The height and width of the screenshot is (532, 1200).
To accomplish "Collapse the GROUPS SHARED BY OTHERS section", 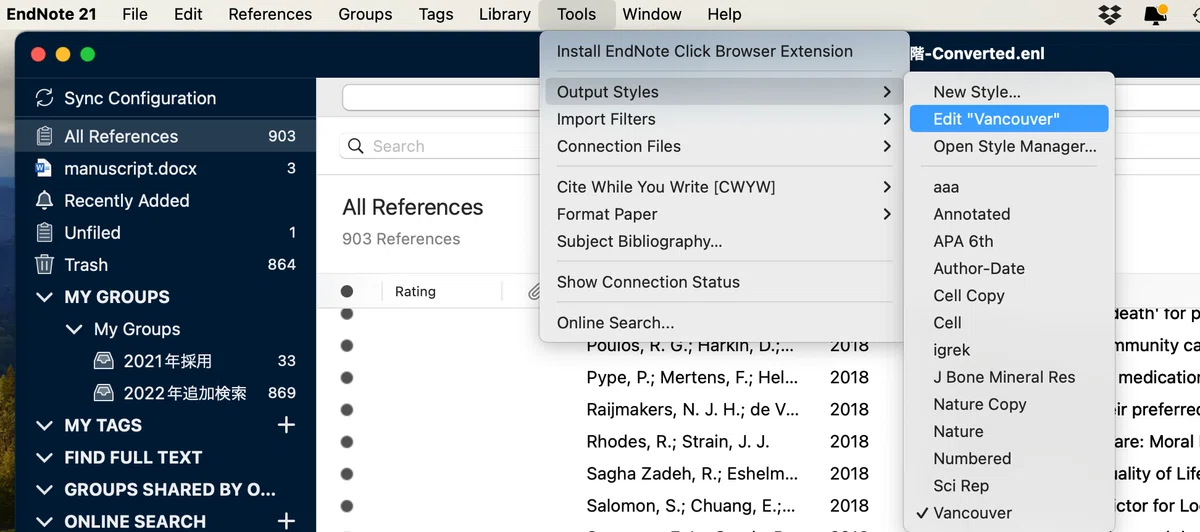I will [x=44, y=489].
